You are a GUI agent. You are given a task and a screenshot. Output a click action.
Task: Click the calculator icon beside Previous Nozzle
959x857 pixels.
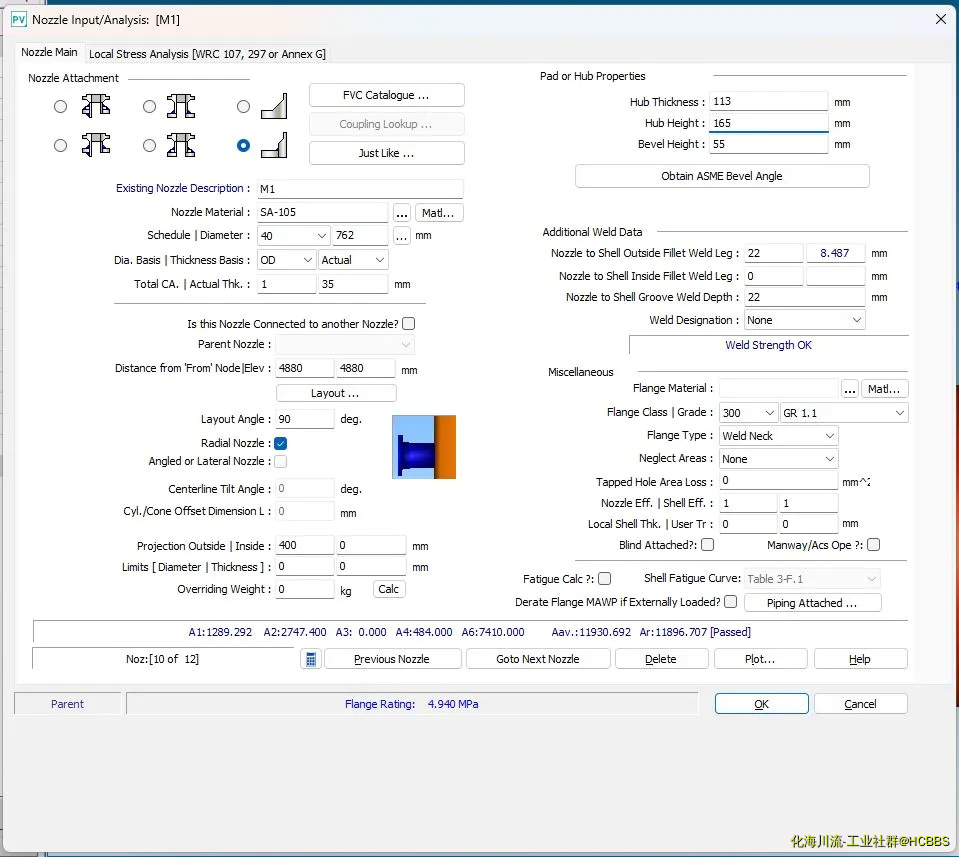click(x=311, y=659)
